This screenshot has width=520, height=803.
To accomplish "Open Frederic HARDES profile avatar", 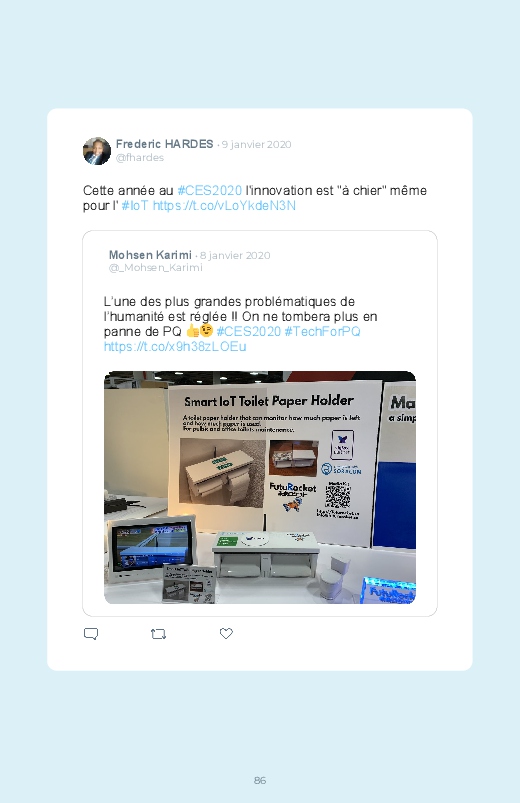I will (x=97, y=151).
